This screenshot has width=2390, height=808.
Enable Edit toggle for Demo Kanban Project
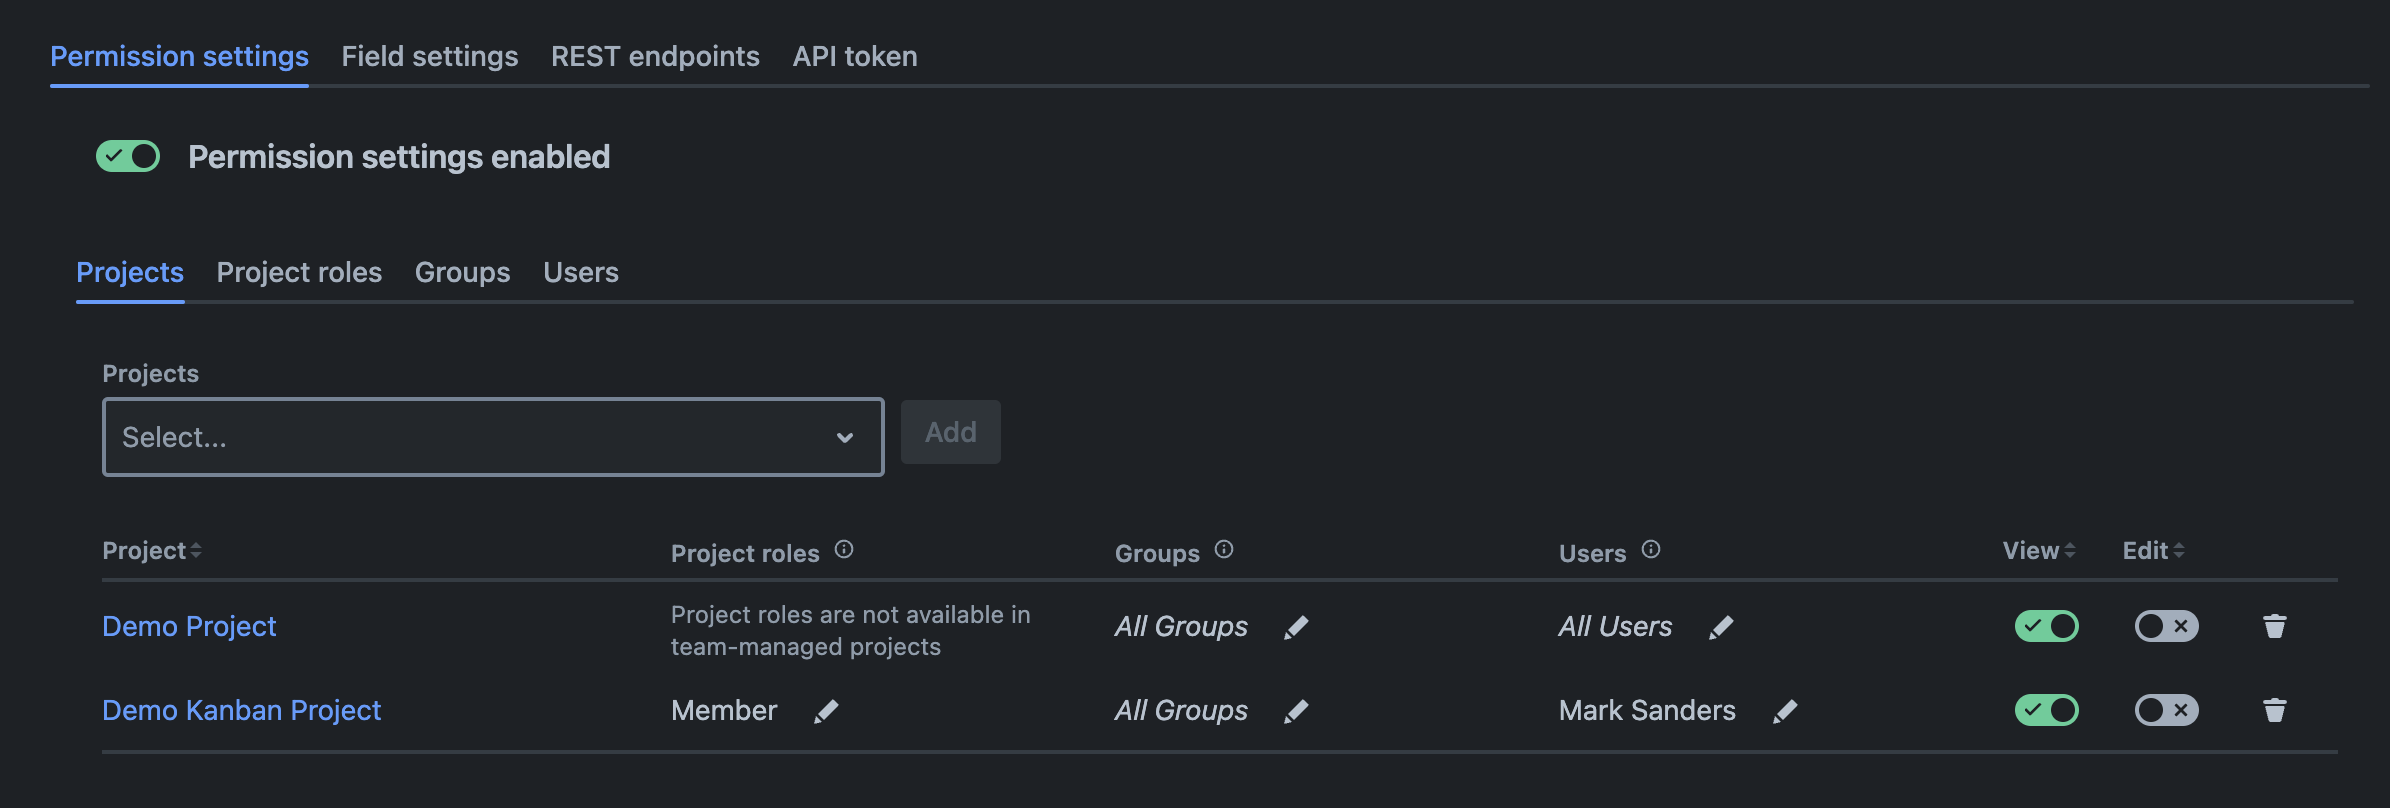point(2166,710)
